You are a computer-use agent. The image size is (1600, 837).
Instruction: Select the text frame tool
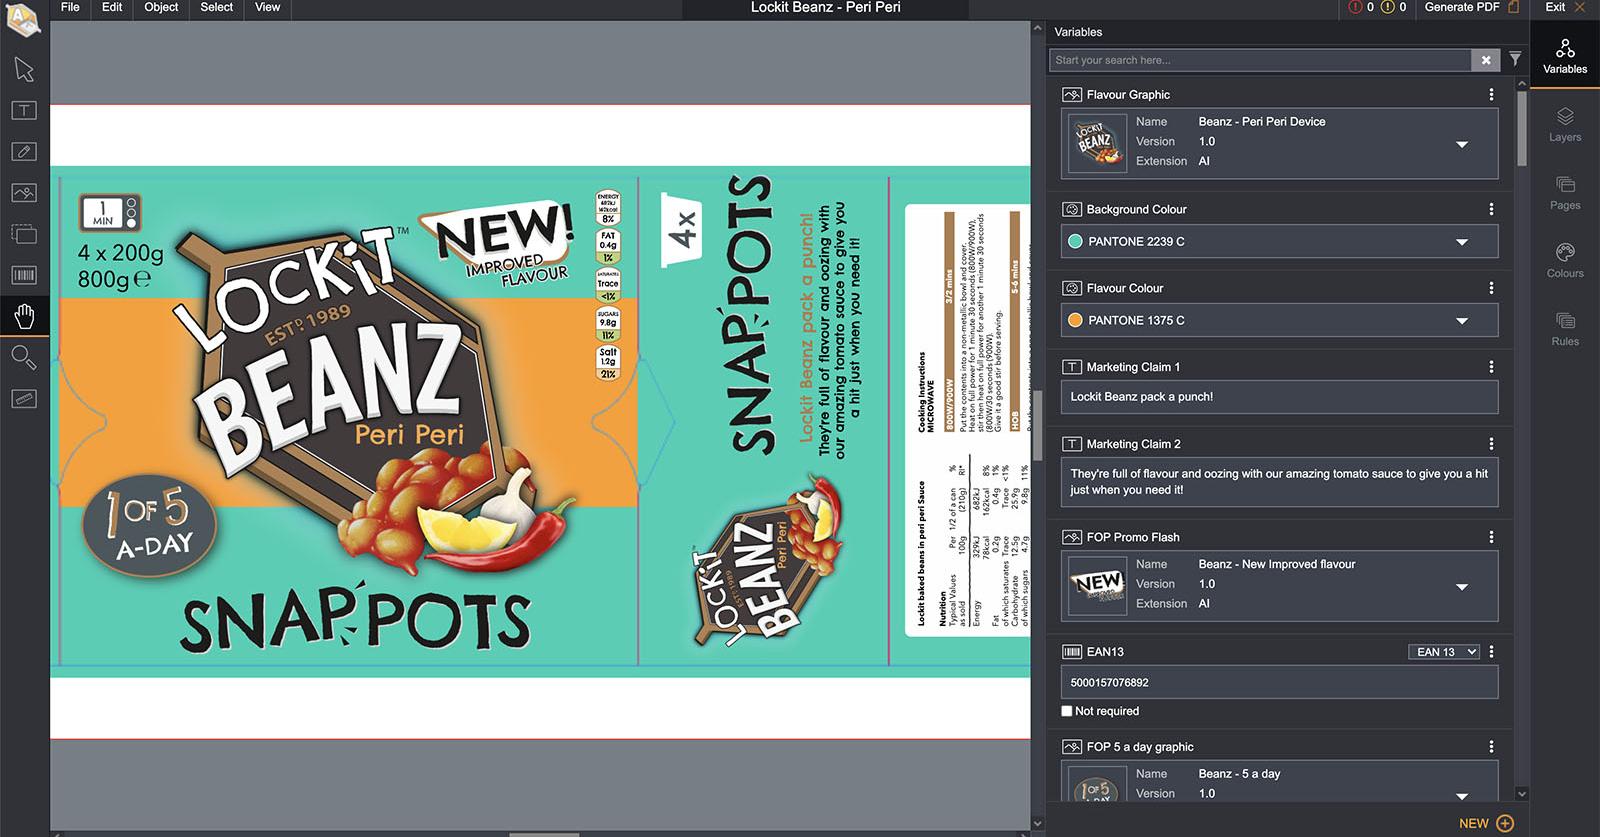(x=24, y=111)
